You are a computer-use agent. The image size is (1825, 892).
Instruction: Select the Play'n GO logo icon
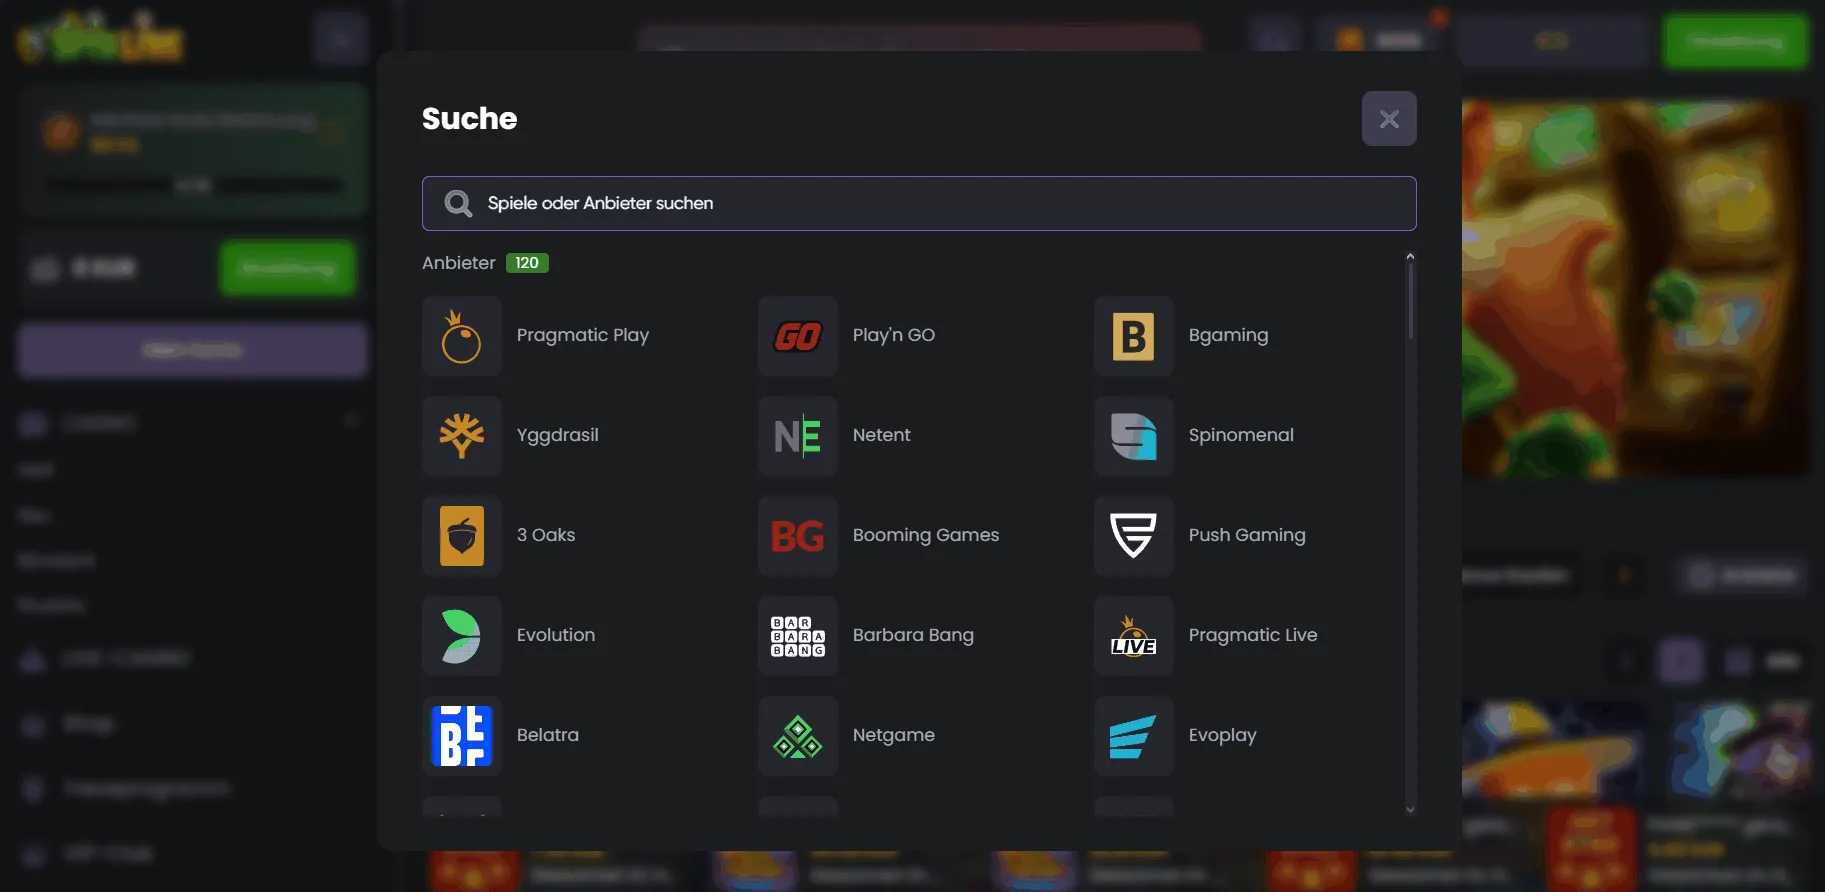797,336
